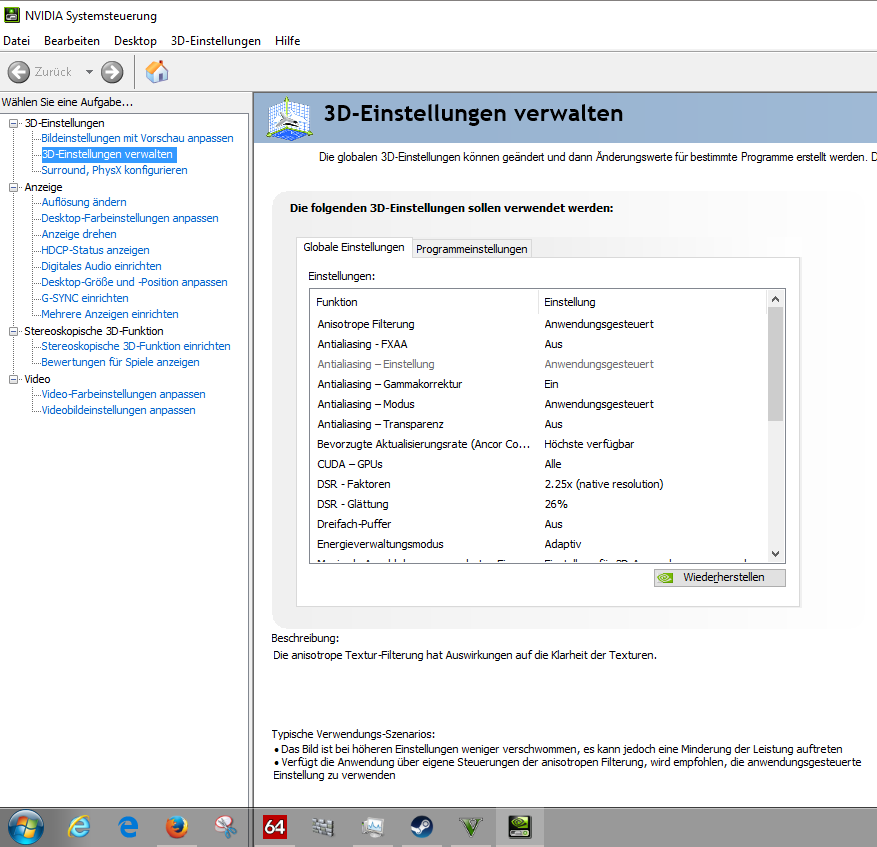Image resolution: width=877 pixels, height=847 pixels.
Task: Open the 3D-Einstellungen menu
Action: coord(216,41)
